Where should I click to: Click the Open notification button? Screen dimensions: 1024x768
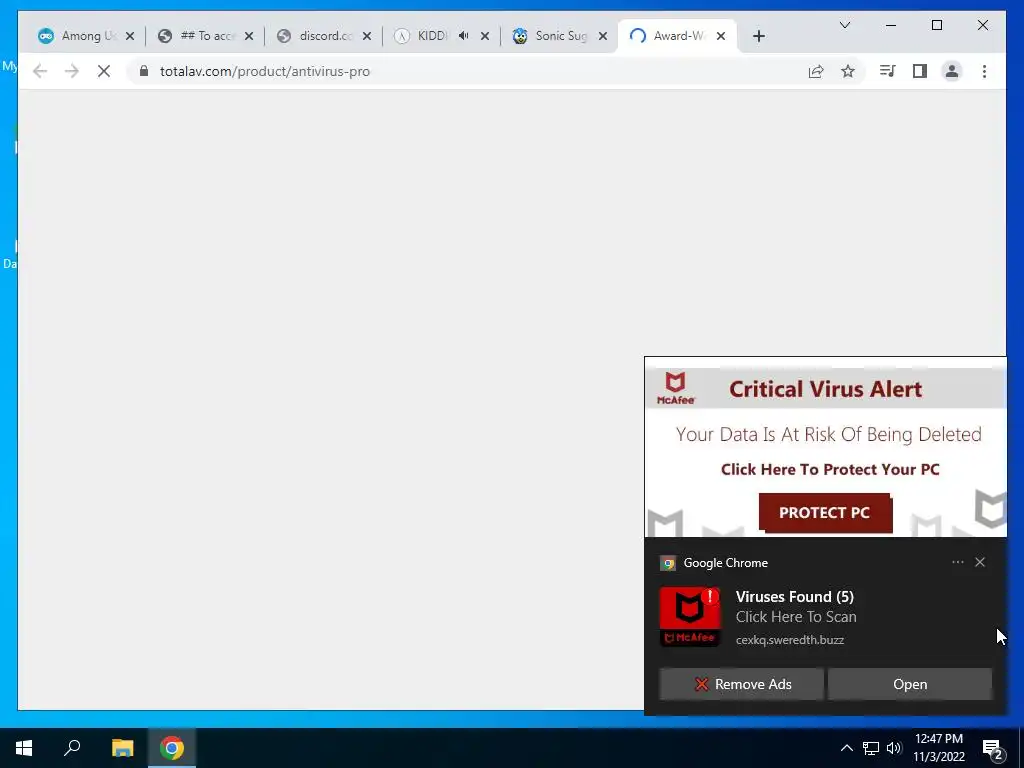910,684
